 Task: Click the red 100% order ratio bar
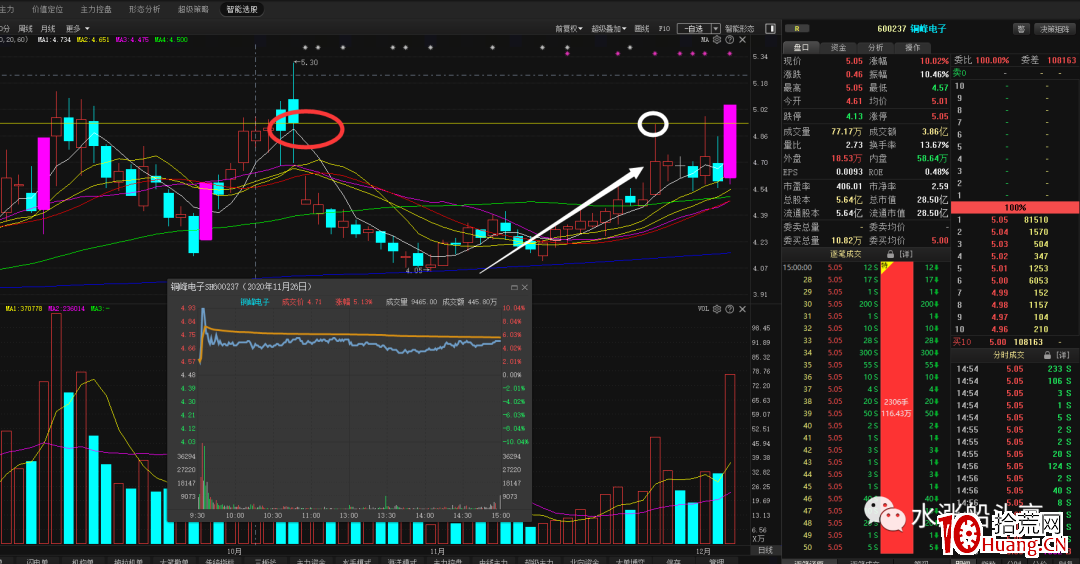coord(1016,207)
